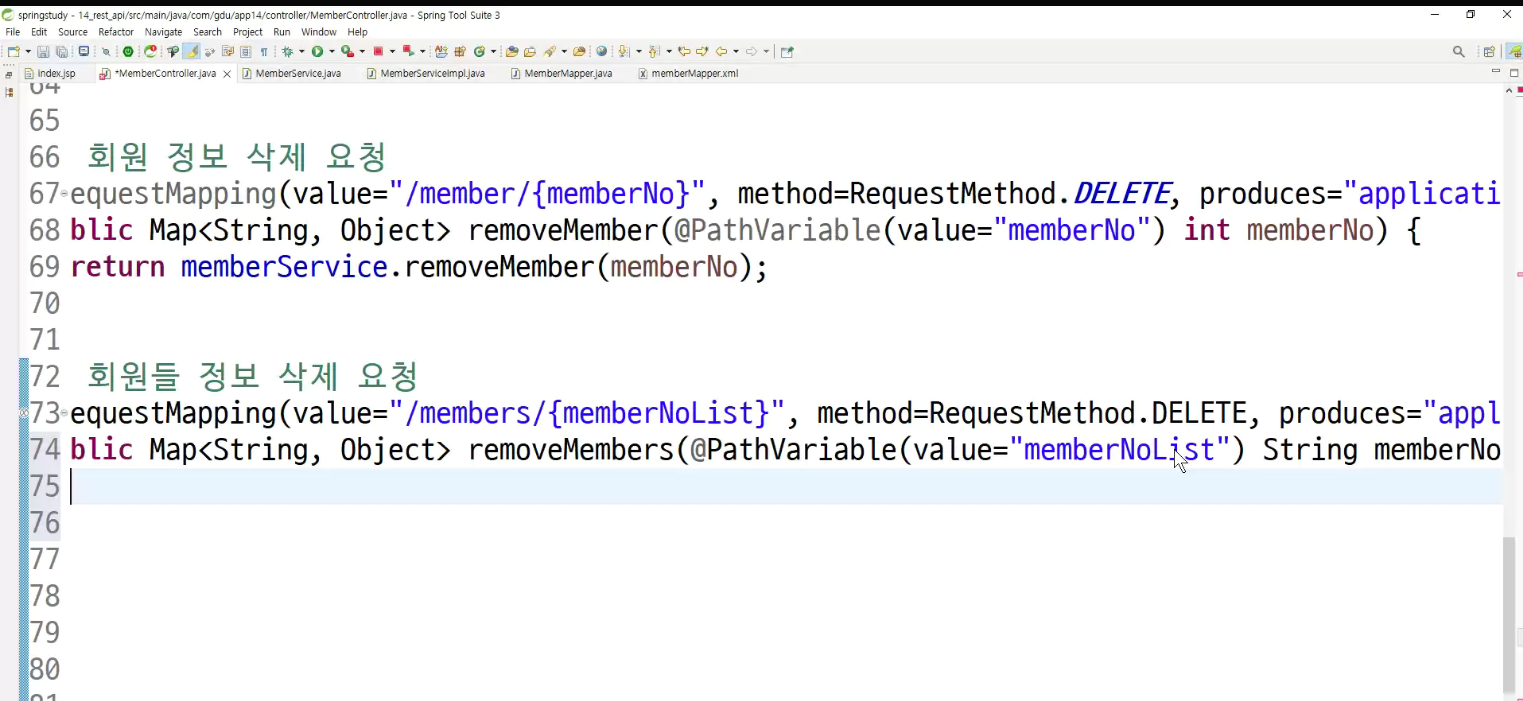Switch to the memberMapper.xml tab

(x=694, y=73)
